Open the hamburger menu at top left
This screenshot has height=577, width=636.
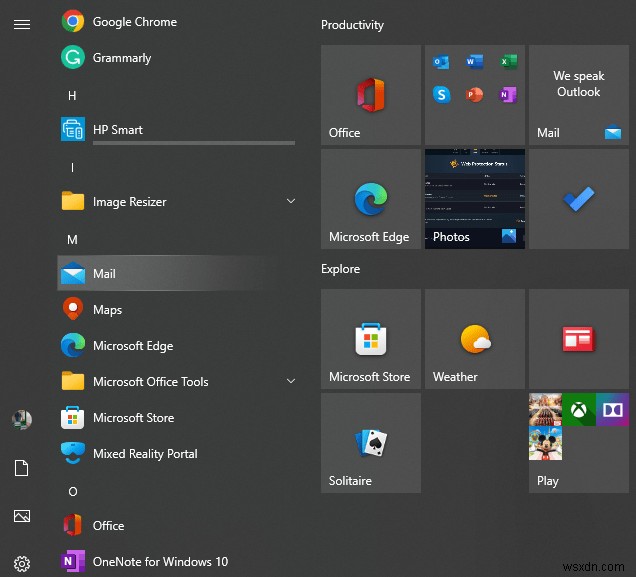[x=22, y=25]
